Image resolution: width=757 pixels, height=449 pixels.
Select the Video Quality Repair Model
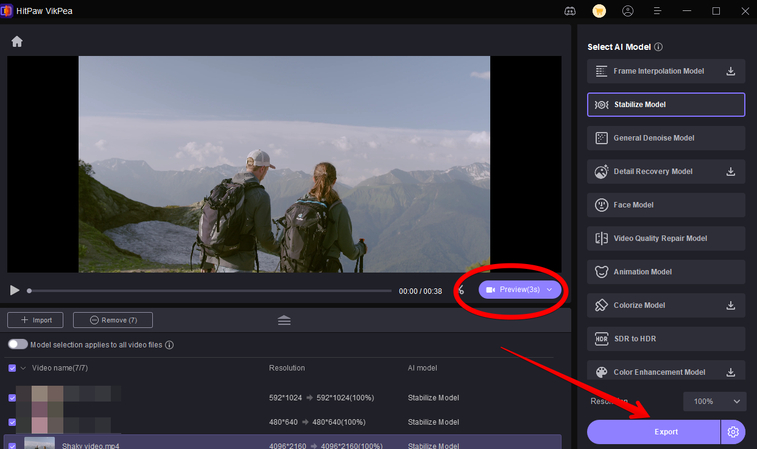point(666,239)
